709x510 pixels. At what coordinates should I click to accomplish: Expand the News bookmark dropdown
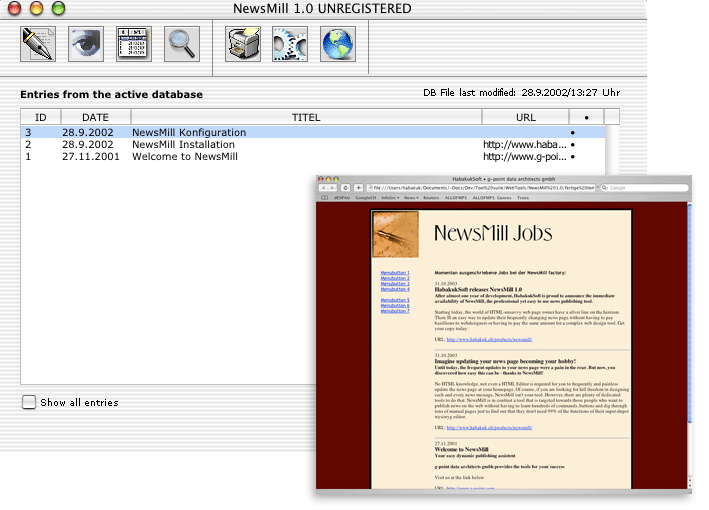click(411, 198)
